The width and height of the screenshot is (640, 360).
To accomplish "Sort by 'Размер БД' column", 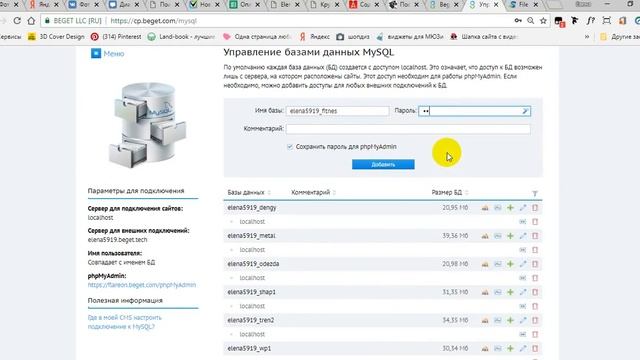I will (449, 193).
